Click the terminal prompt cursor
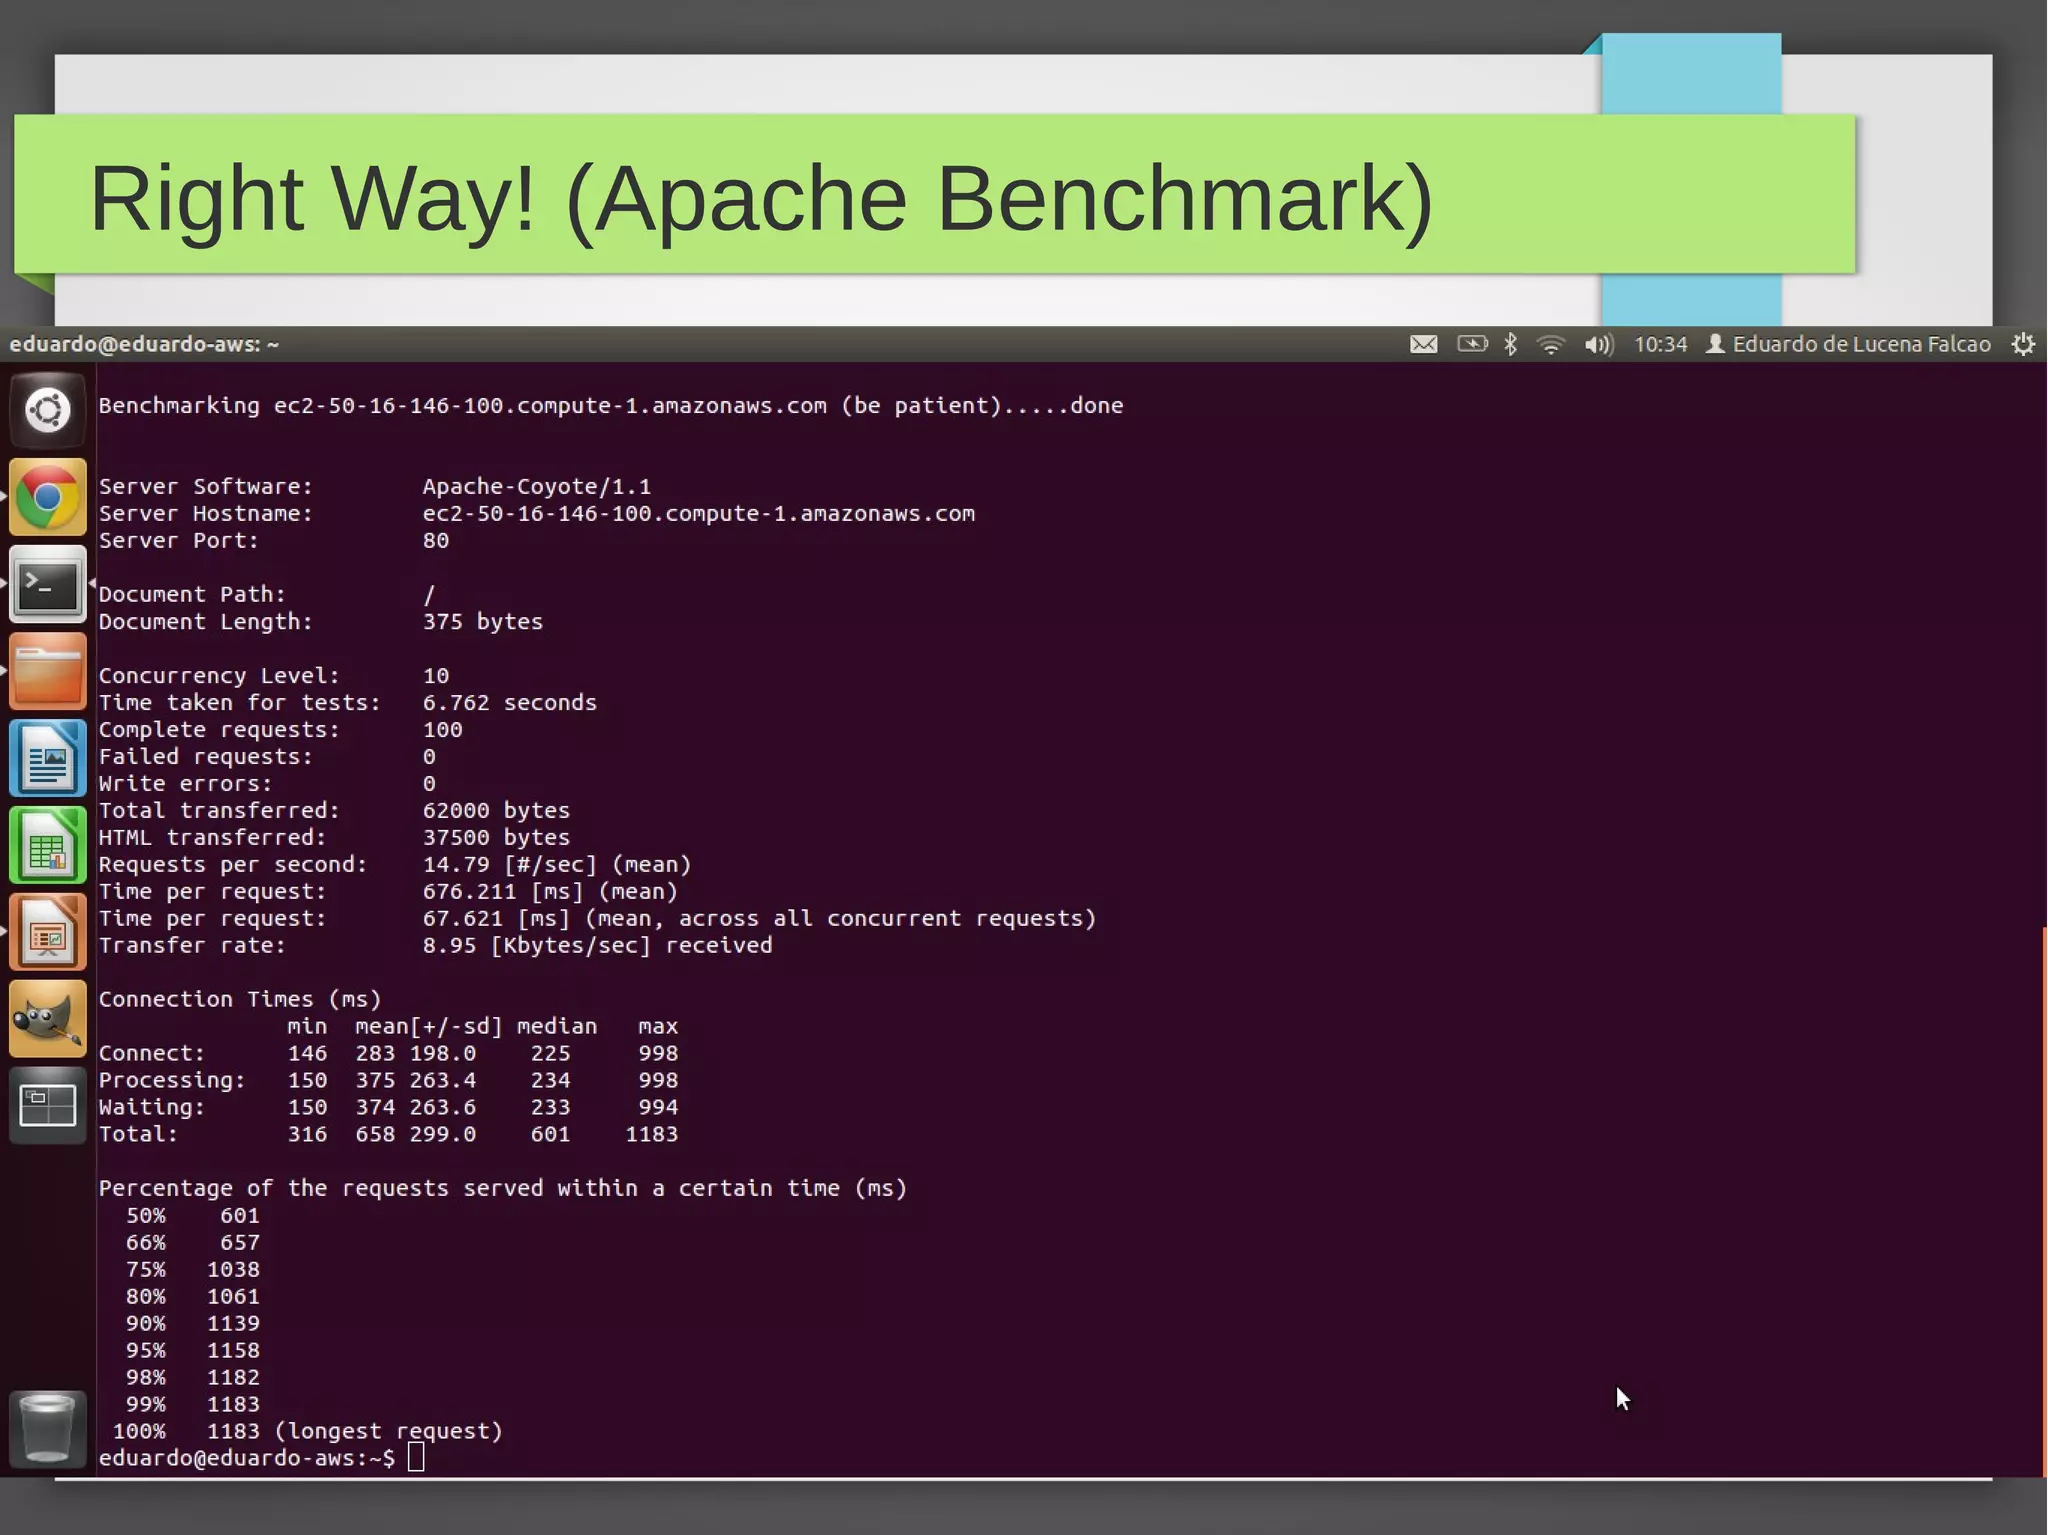The height and width of the screenshot is (1535, 2048). click(x=416, y=1458)
